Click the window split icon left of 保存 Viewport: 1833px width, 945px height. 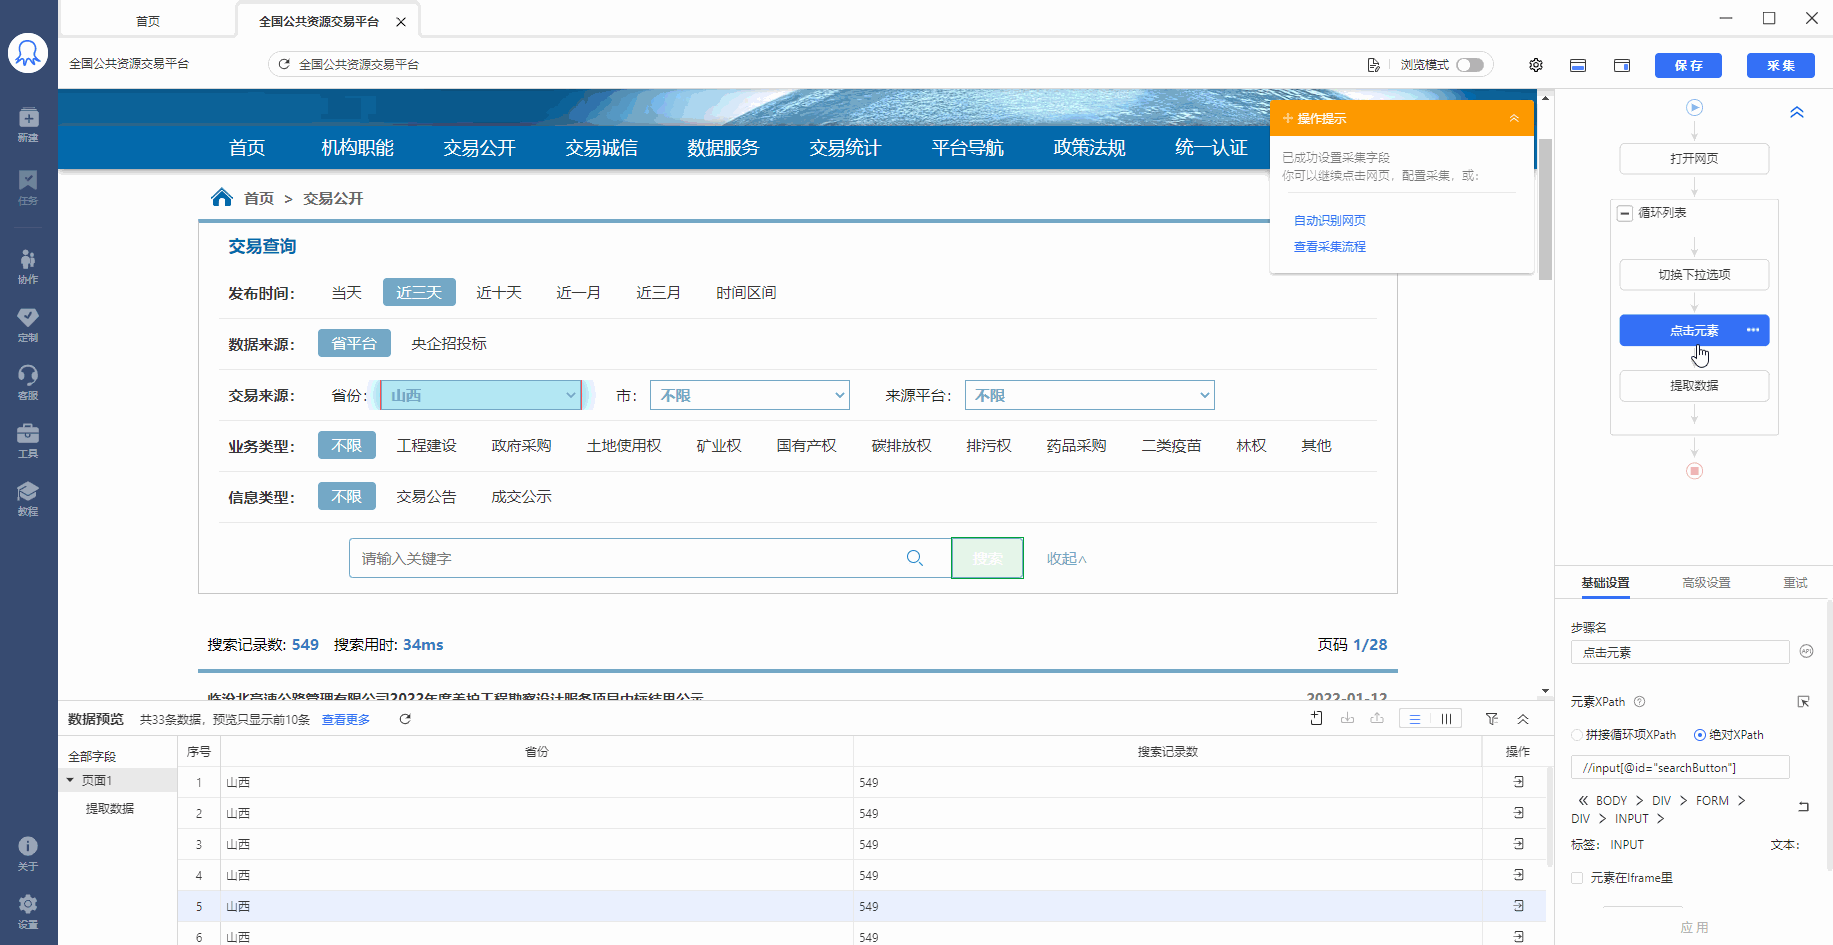pyautogui.click(x=1622, y=65)
